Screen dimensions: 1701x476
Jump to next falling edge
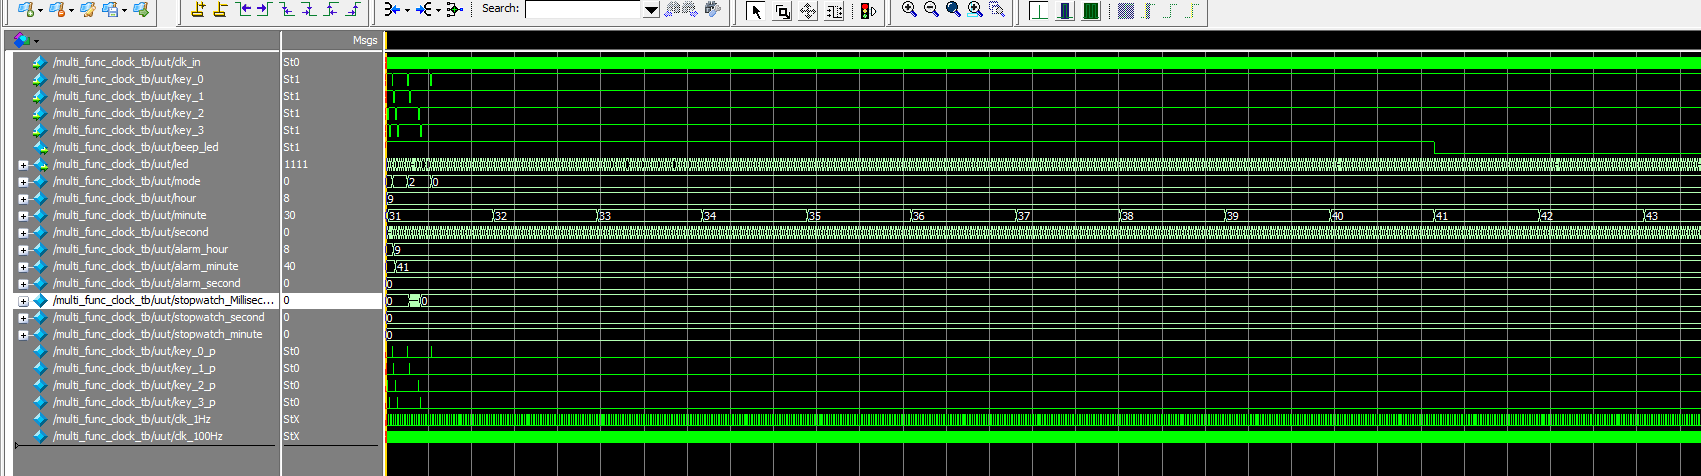point(309,9)
